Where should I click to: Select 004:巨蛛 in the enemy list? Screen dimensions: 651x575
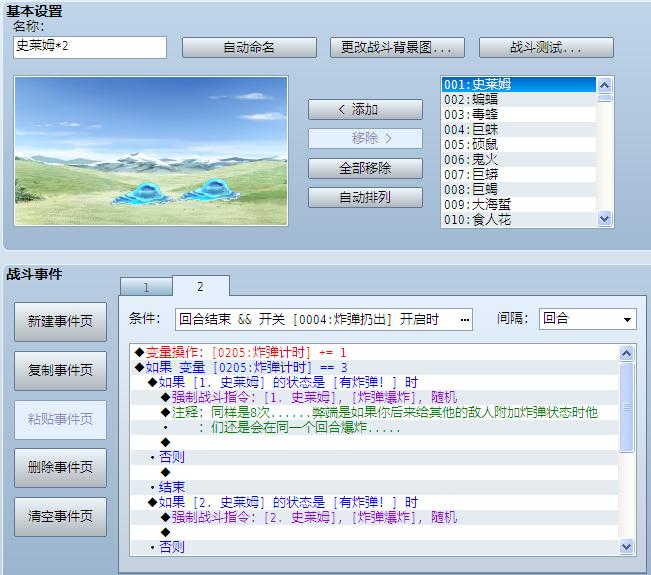tap(519, 130)
